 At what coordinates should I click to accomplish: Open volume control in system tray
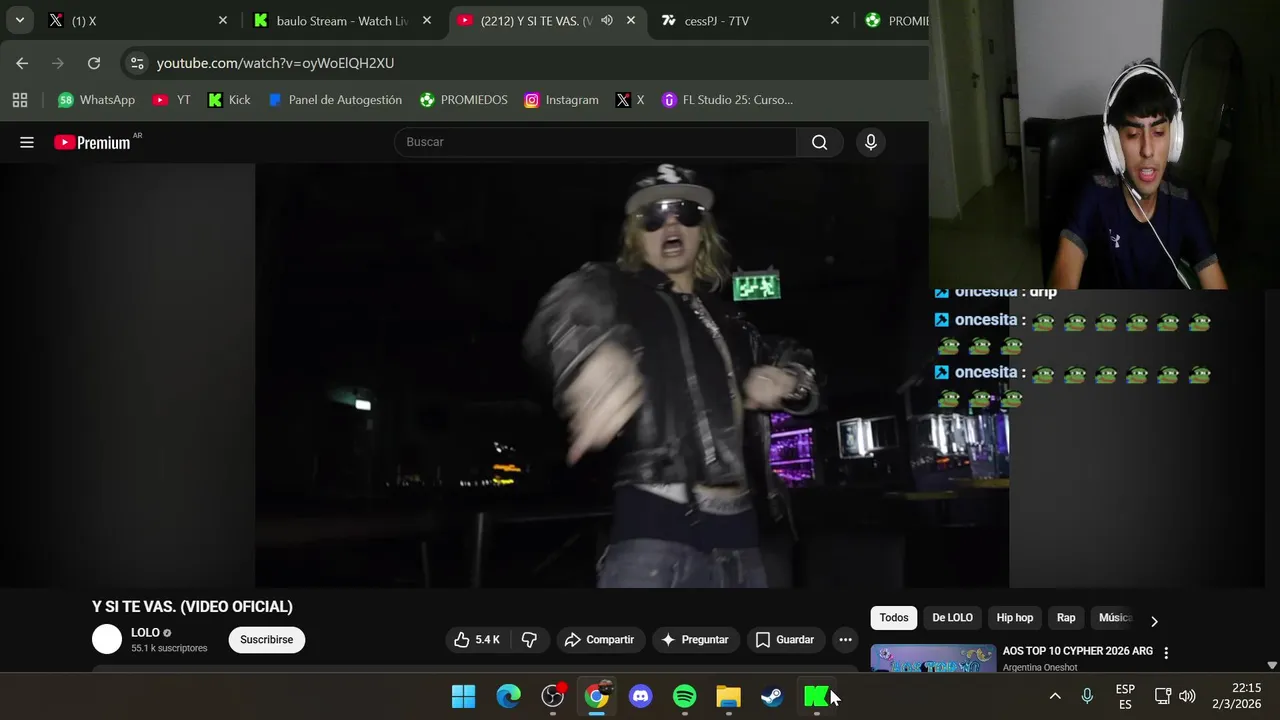1187,696
